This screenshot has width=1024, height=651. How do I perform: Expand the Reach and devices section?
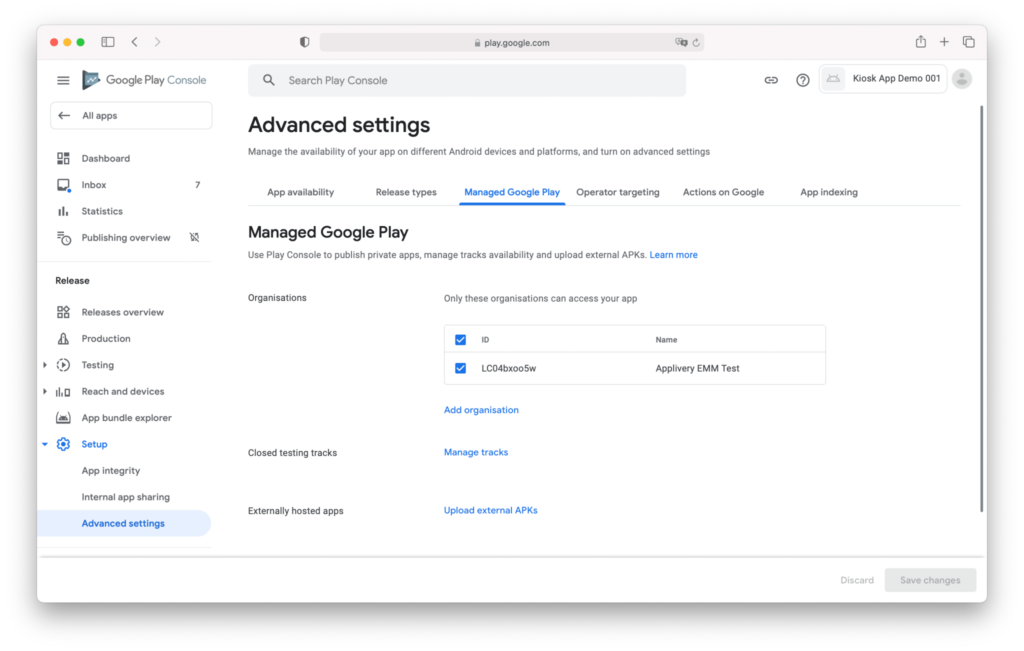[x=45, y=391]
